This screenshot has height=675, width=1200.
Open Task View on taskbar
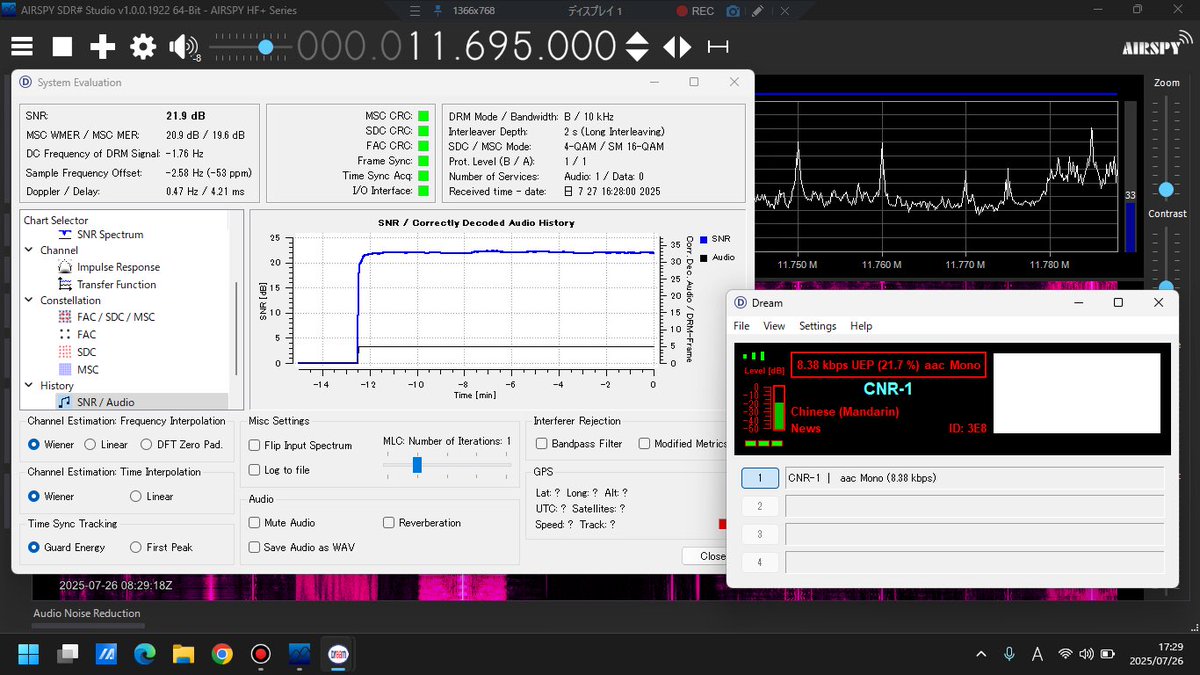68,654
